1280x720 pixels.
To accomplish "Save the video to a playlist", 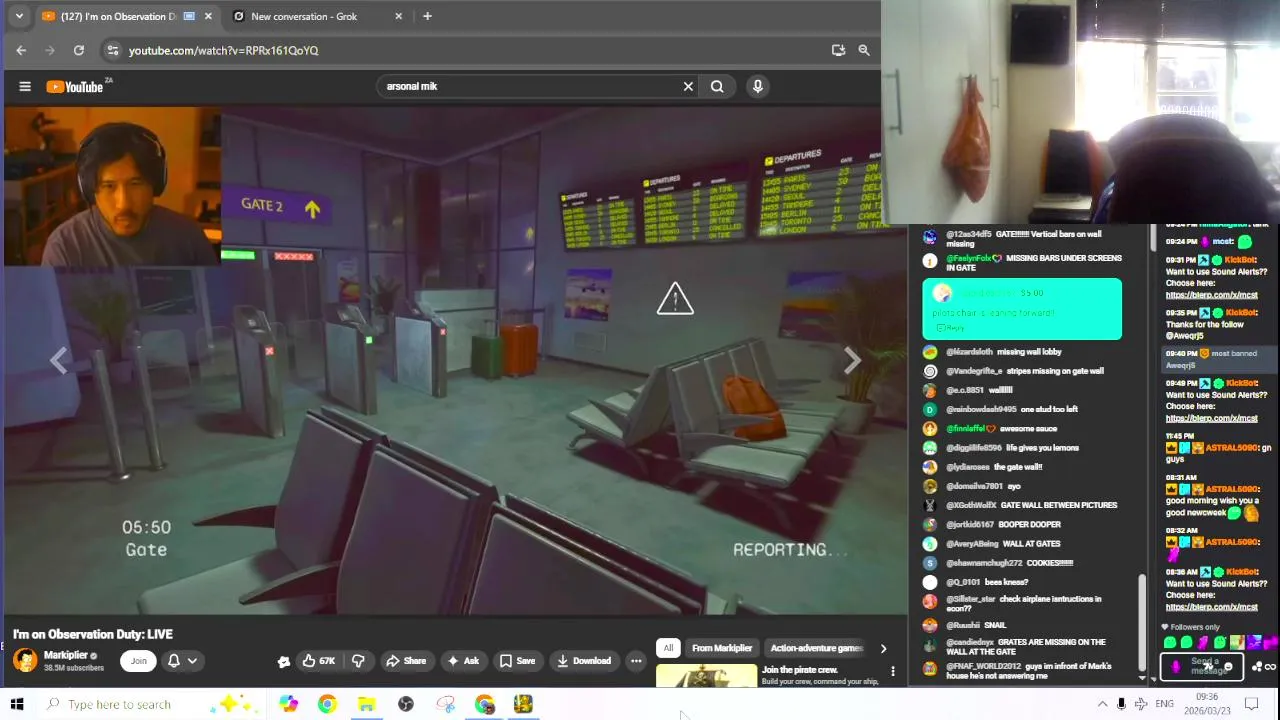I will pyautogui.click(x=517, y=660).
